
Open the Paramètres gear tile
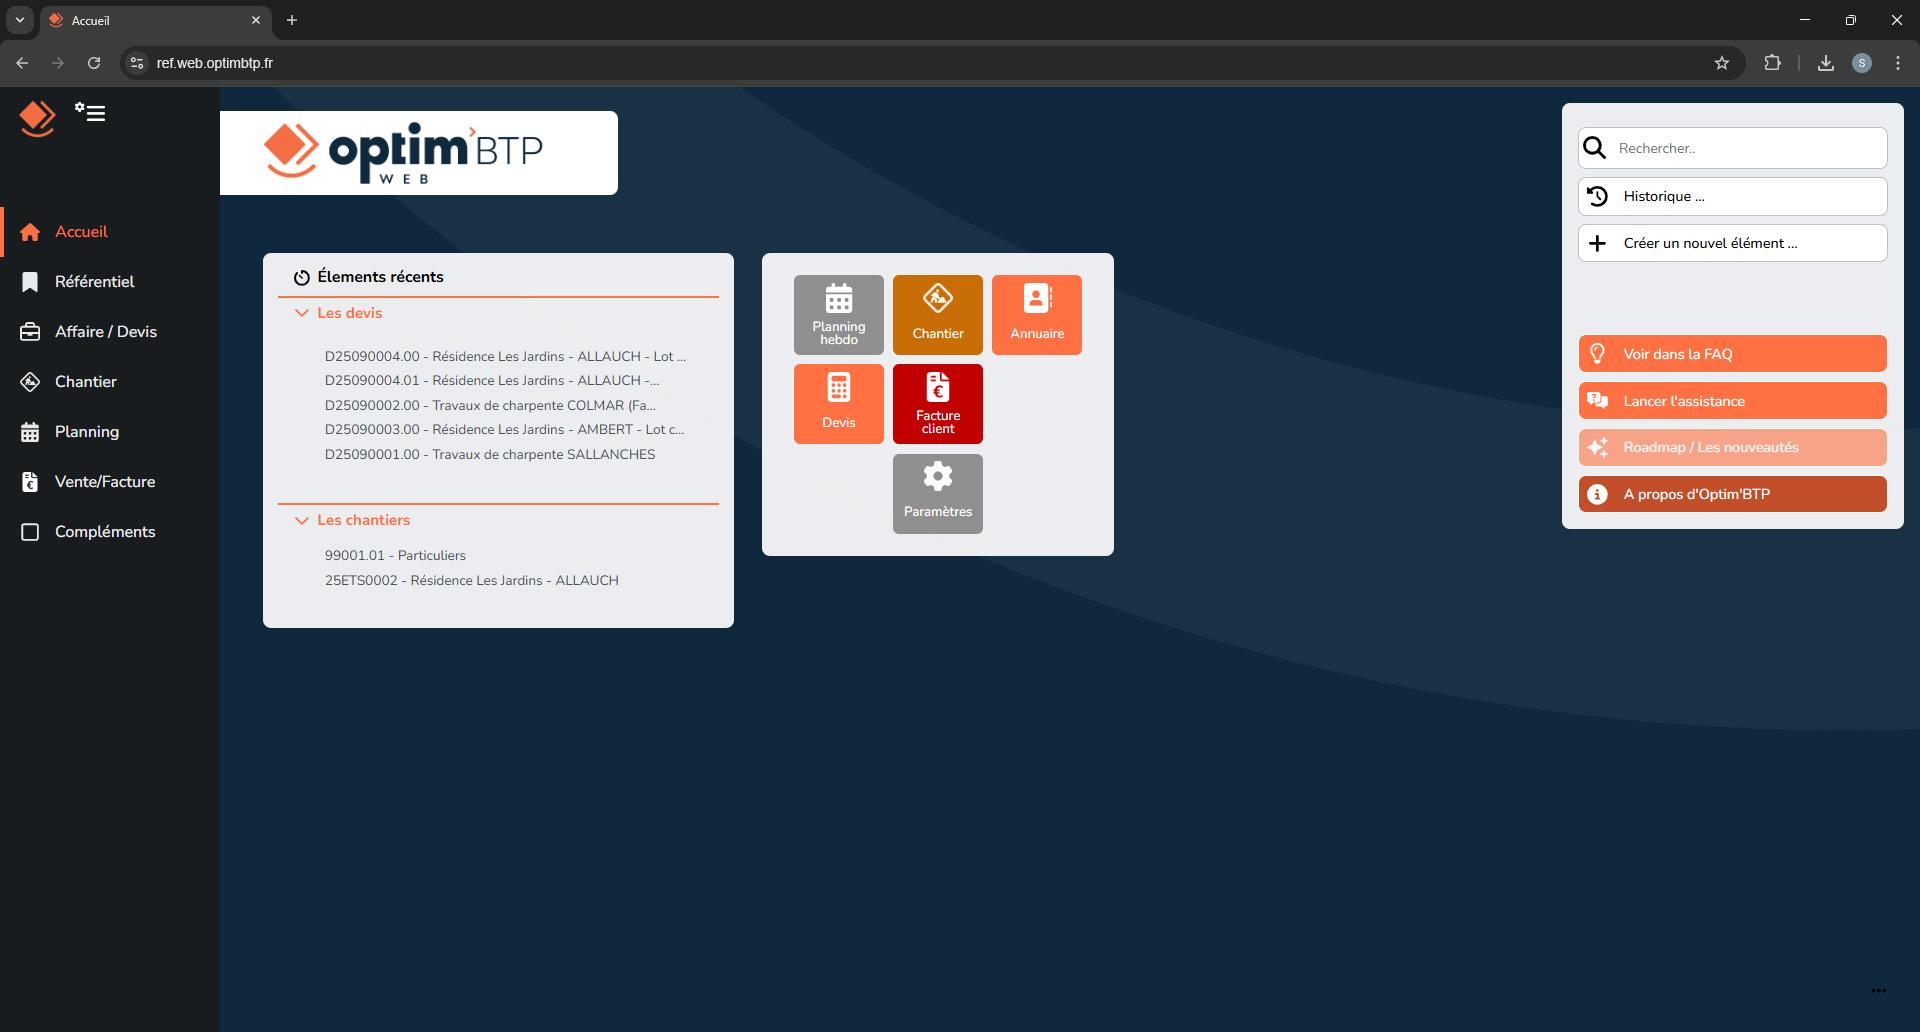[x=937, y=493]
